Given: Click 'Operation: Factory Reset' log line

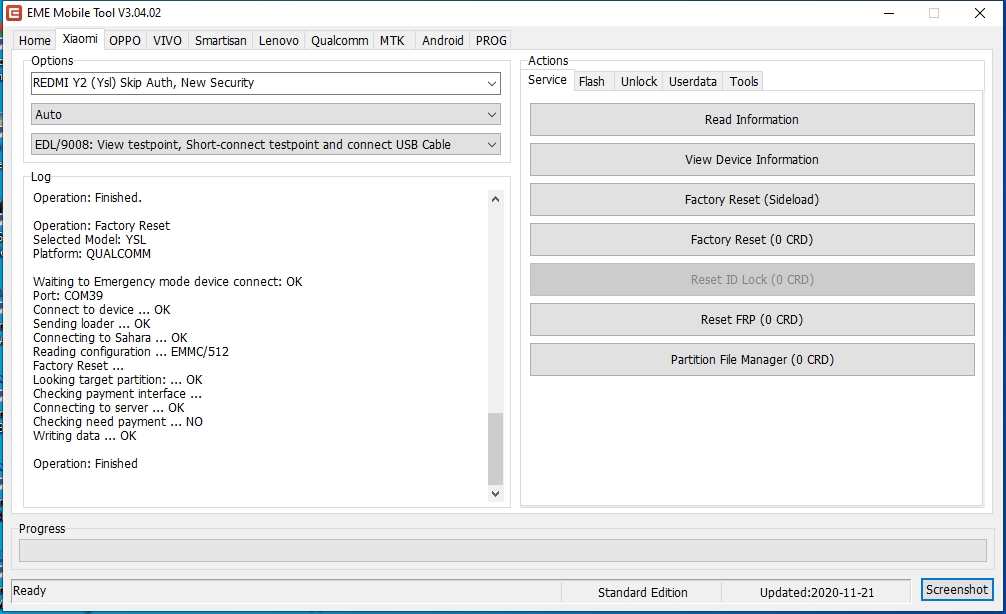Looking at the screenshot, I should coord(102,226).
